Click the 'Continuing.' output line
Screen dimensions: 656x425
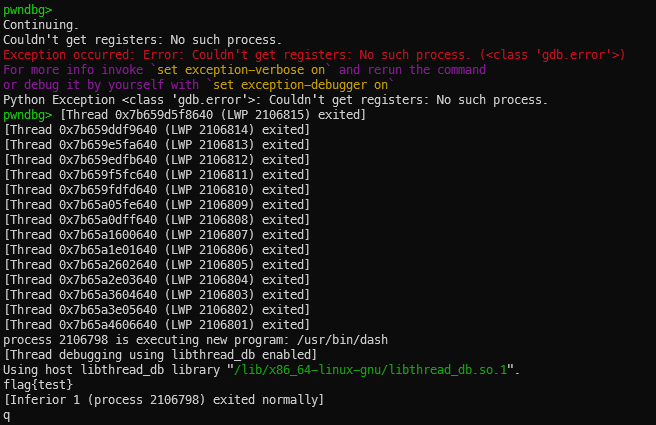(41, 25)
